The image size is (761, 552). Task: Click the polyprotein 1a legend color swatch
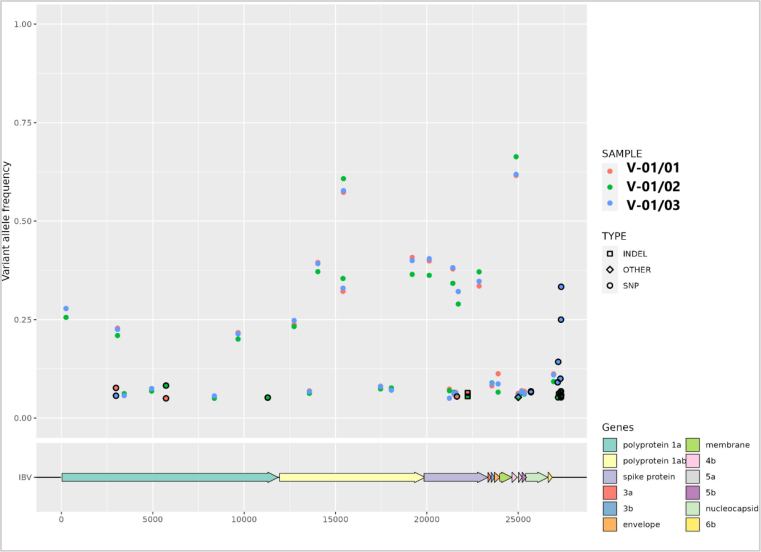pyautogui.click(x=610, y=445)
